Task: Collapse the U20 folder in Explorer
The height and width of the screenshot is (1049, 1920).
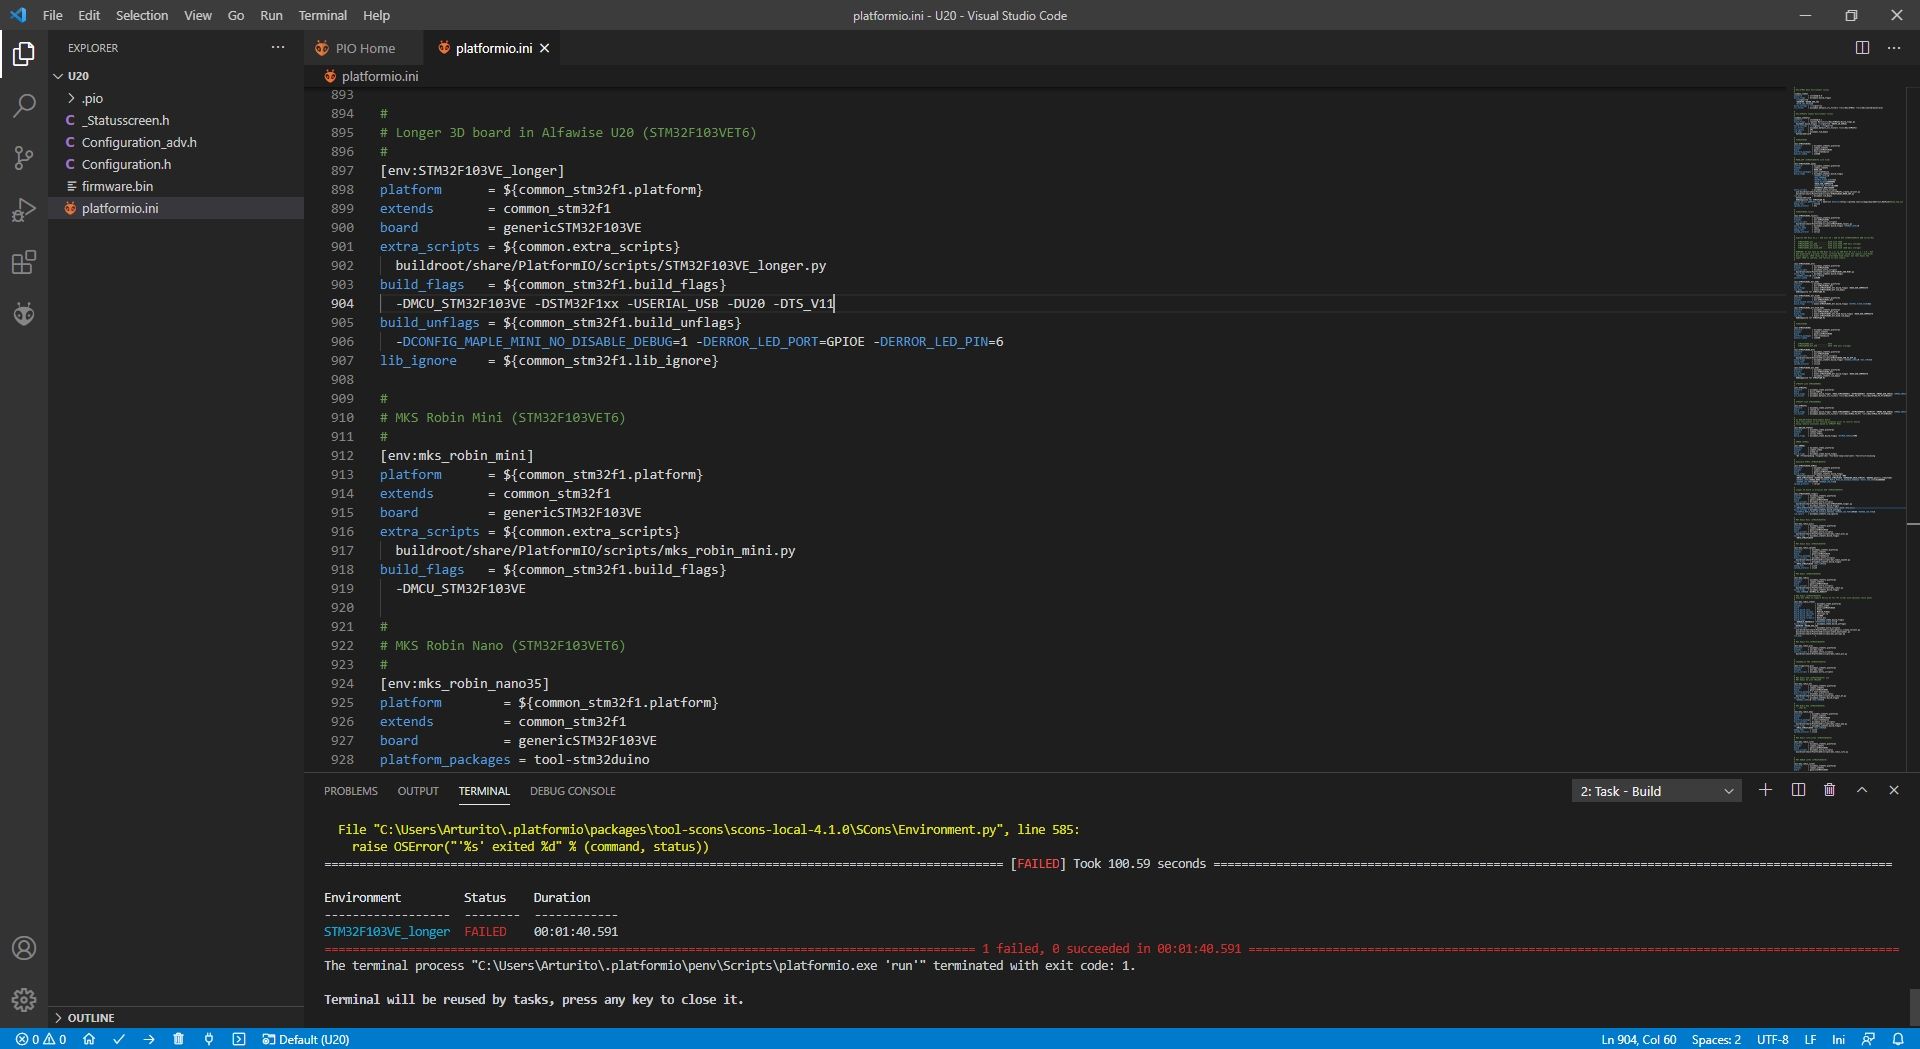Action: coord(59,76)
